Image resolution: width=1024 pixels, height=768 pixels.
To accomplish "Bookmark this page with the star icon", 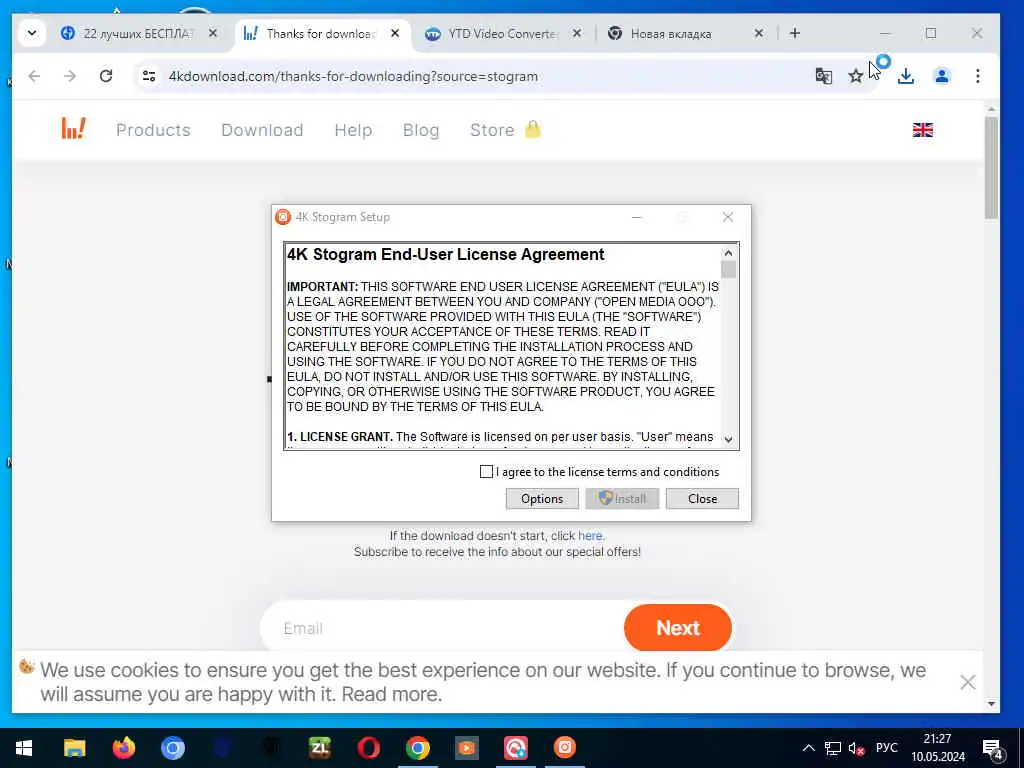I will 856,76.
